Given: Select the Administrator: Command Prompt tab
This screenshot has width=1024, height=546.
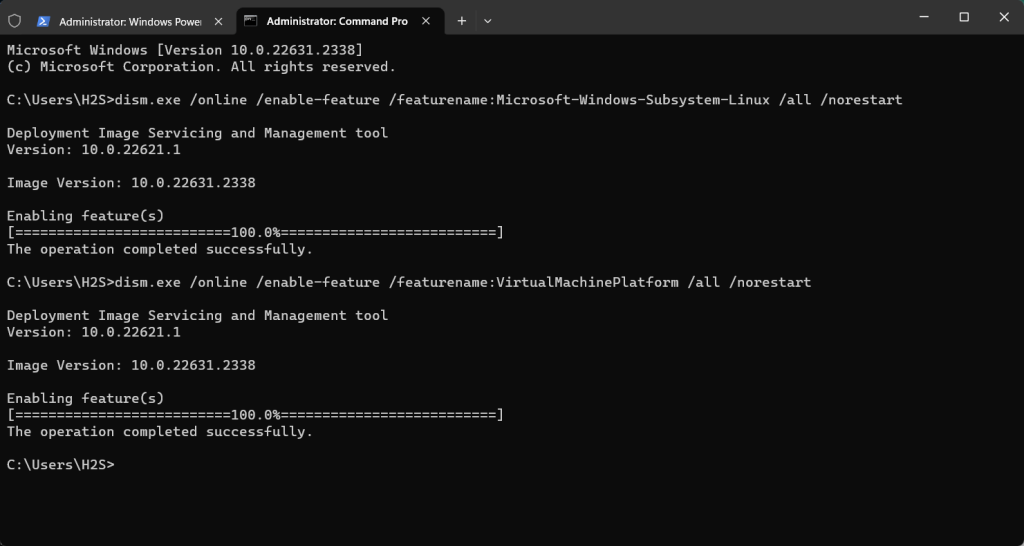Looking at the screenshot, I should coord(337,21).
